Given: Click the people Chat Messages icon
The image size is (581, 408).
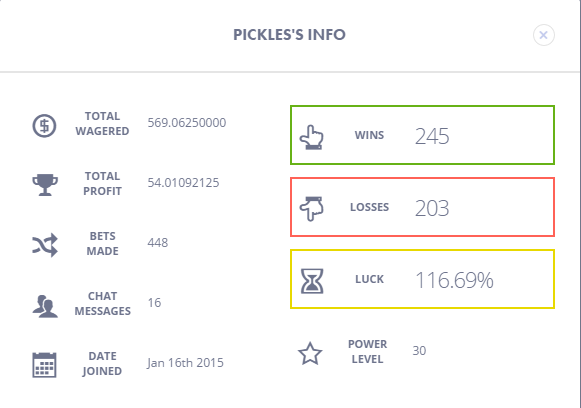Looking at the screenshot, I should tap(45, 306).
